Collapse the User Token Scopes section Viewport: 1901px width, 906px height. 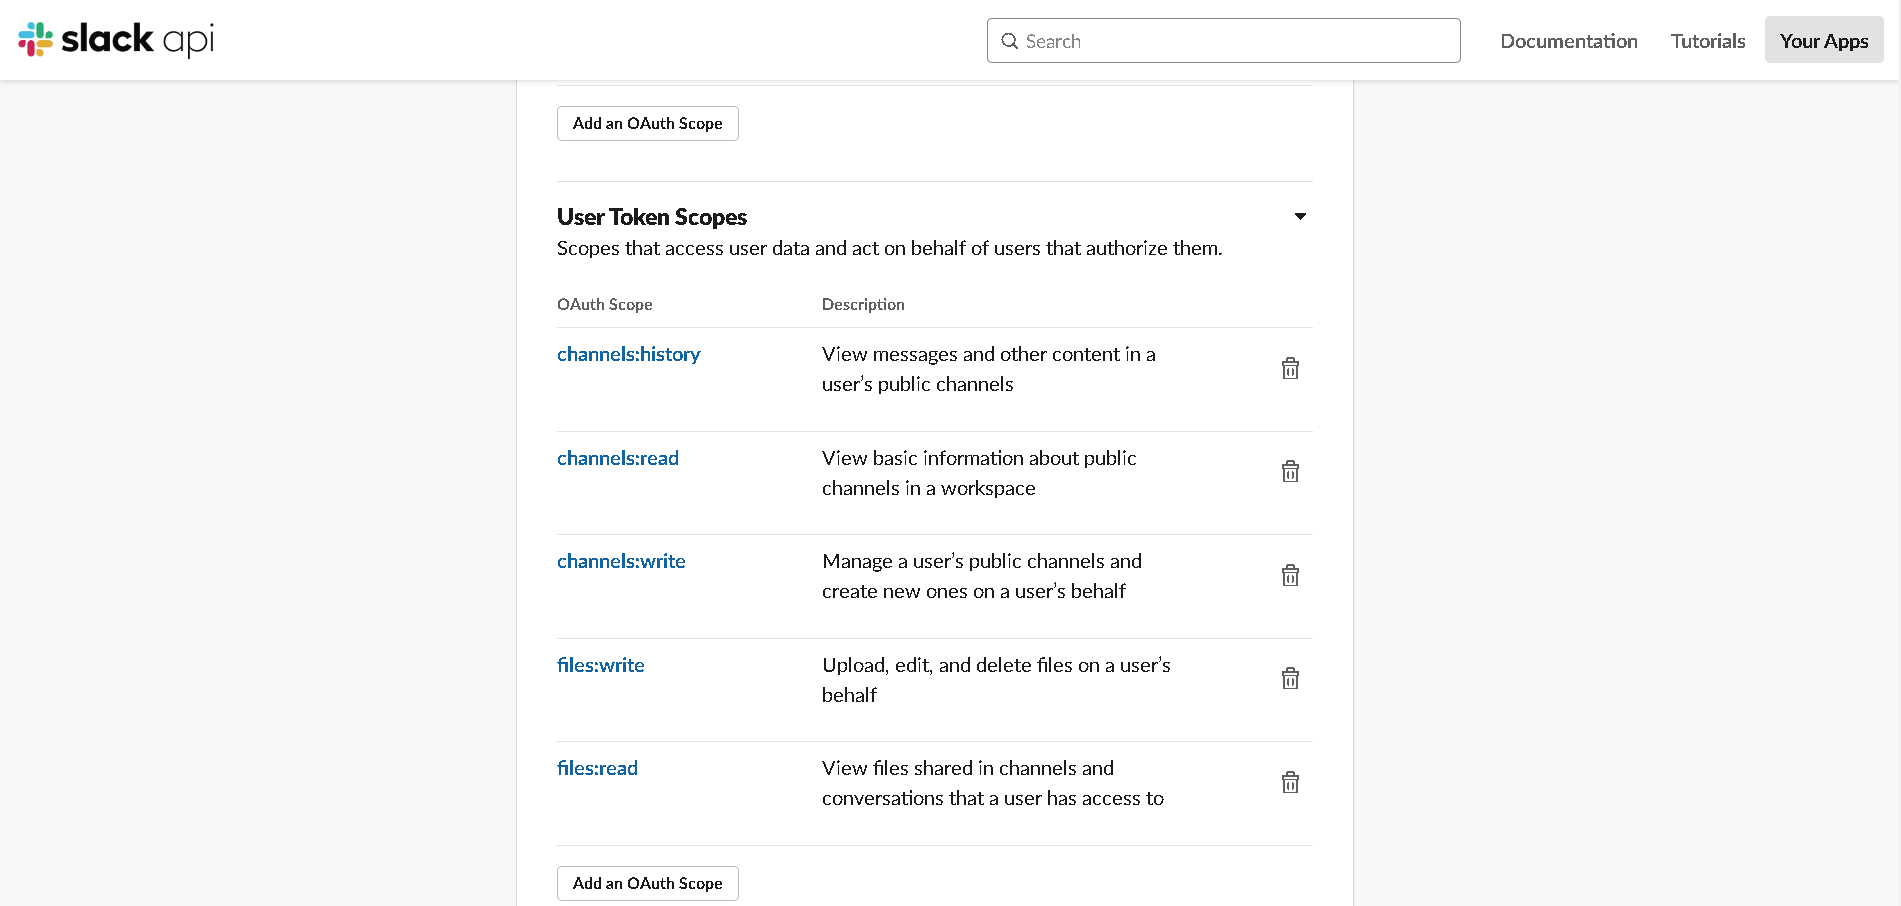pyautogui.click(x=1300, y=216)
